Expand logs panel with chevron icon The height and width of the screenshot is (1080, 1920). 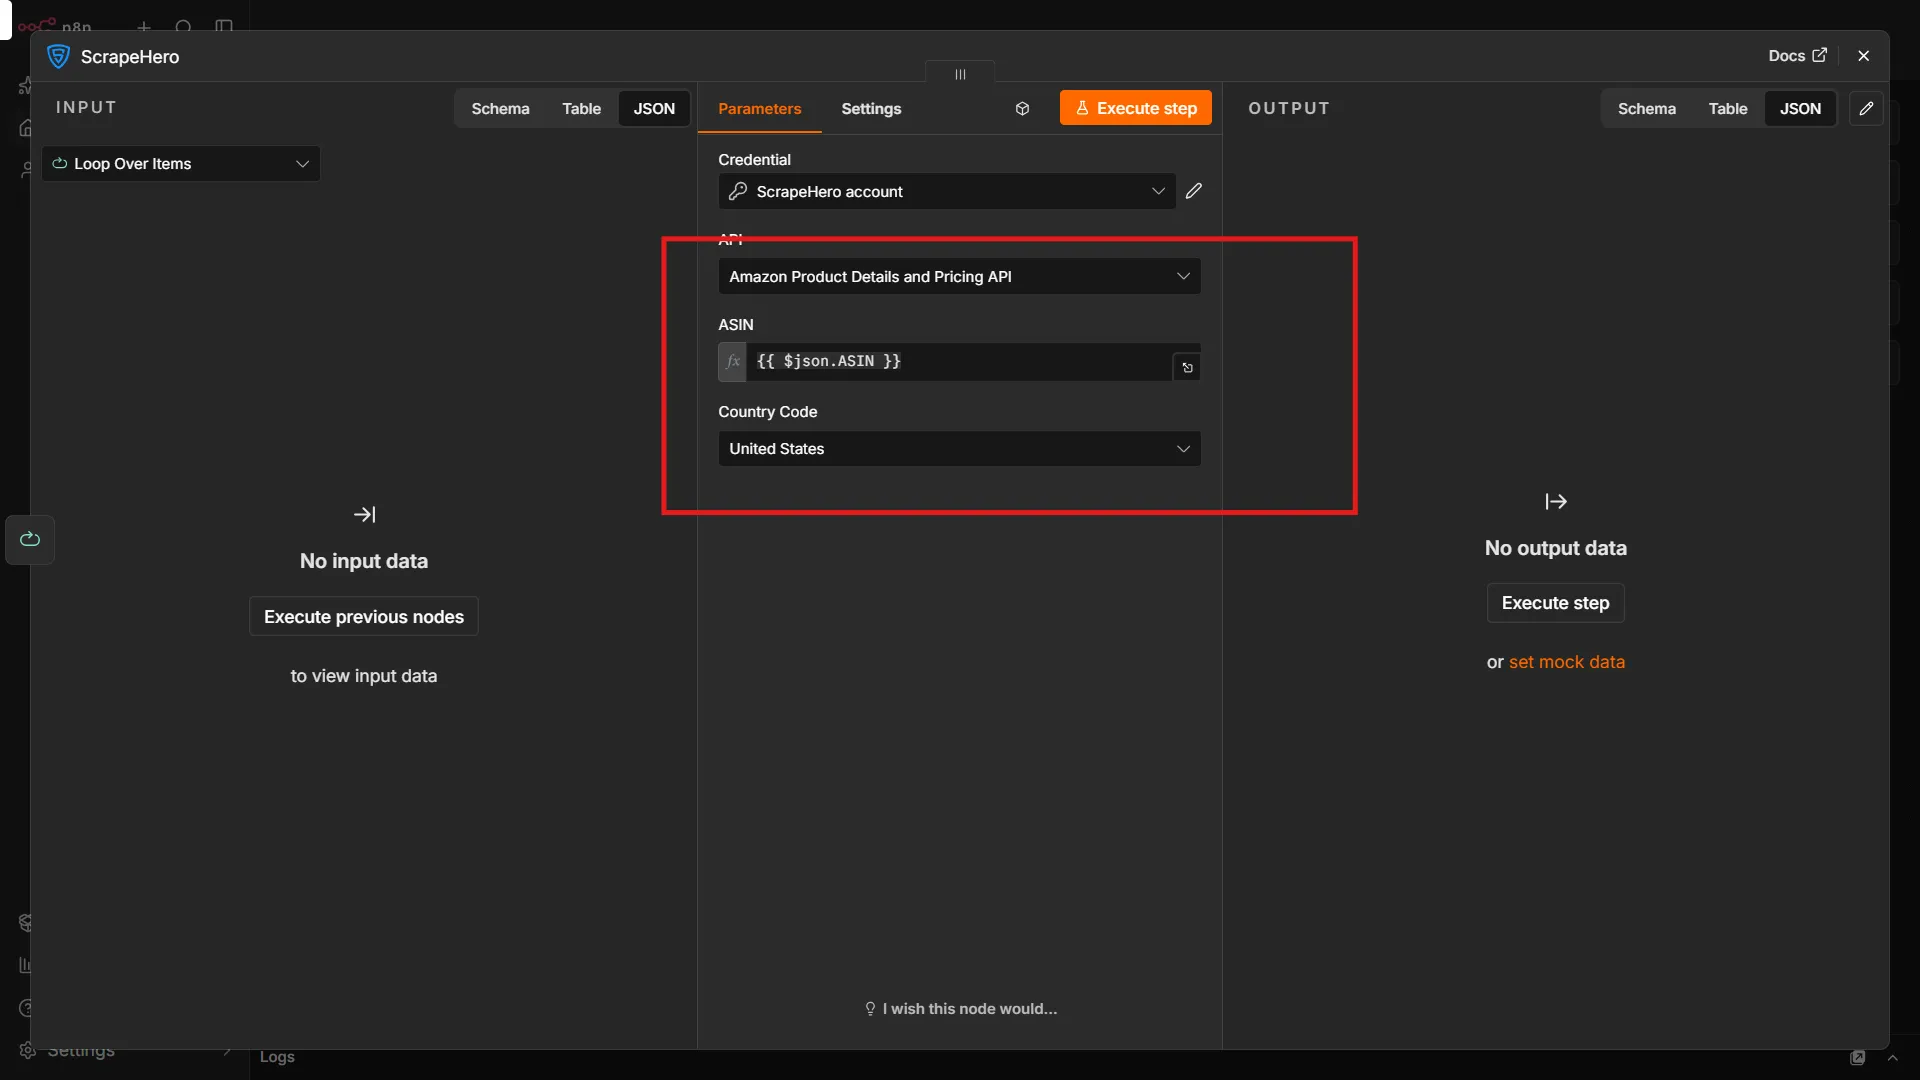point(1892,1058)
